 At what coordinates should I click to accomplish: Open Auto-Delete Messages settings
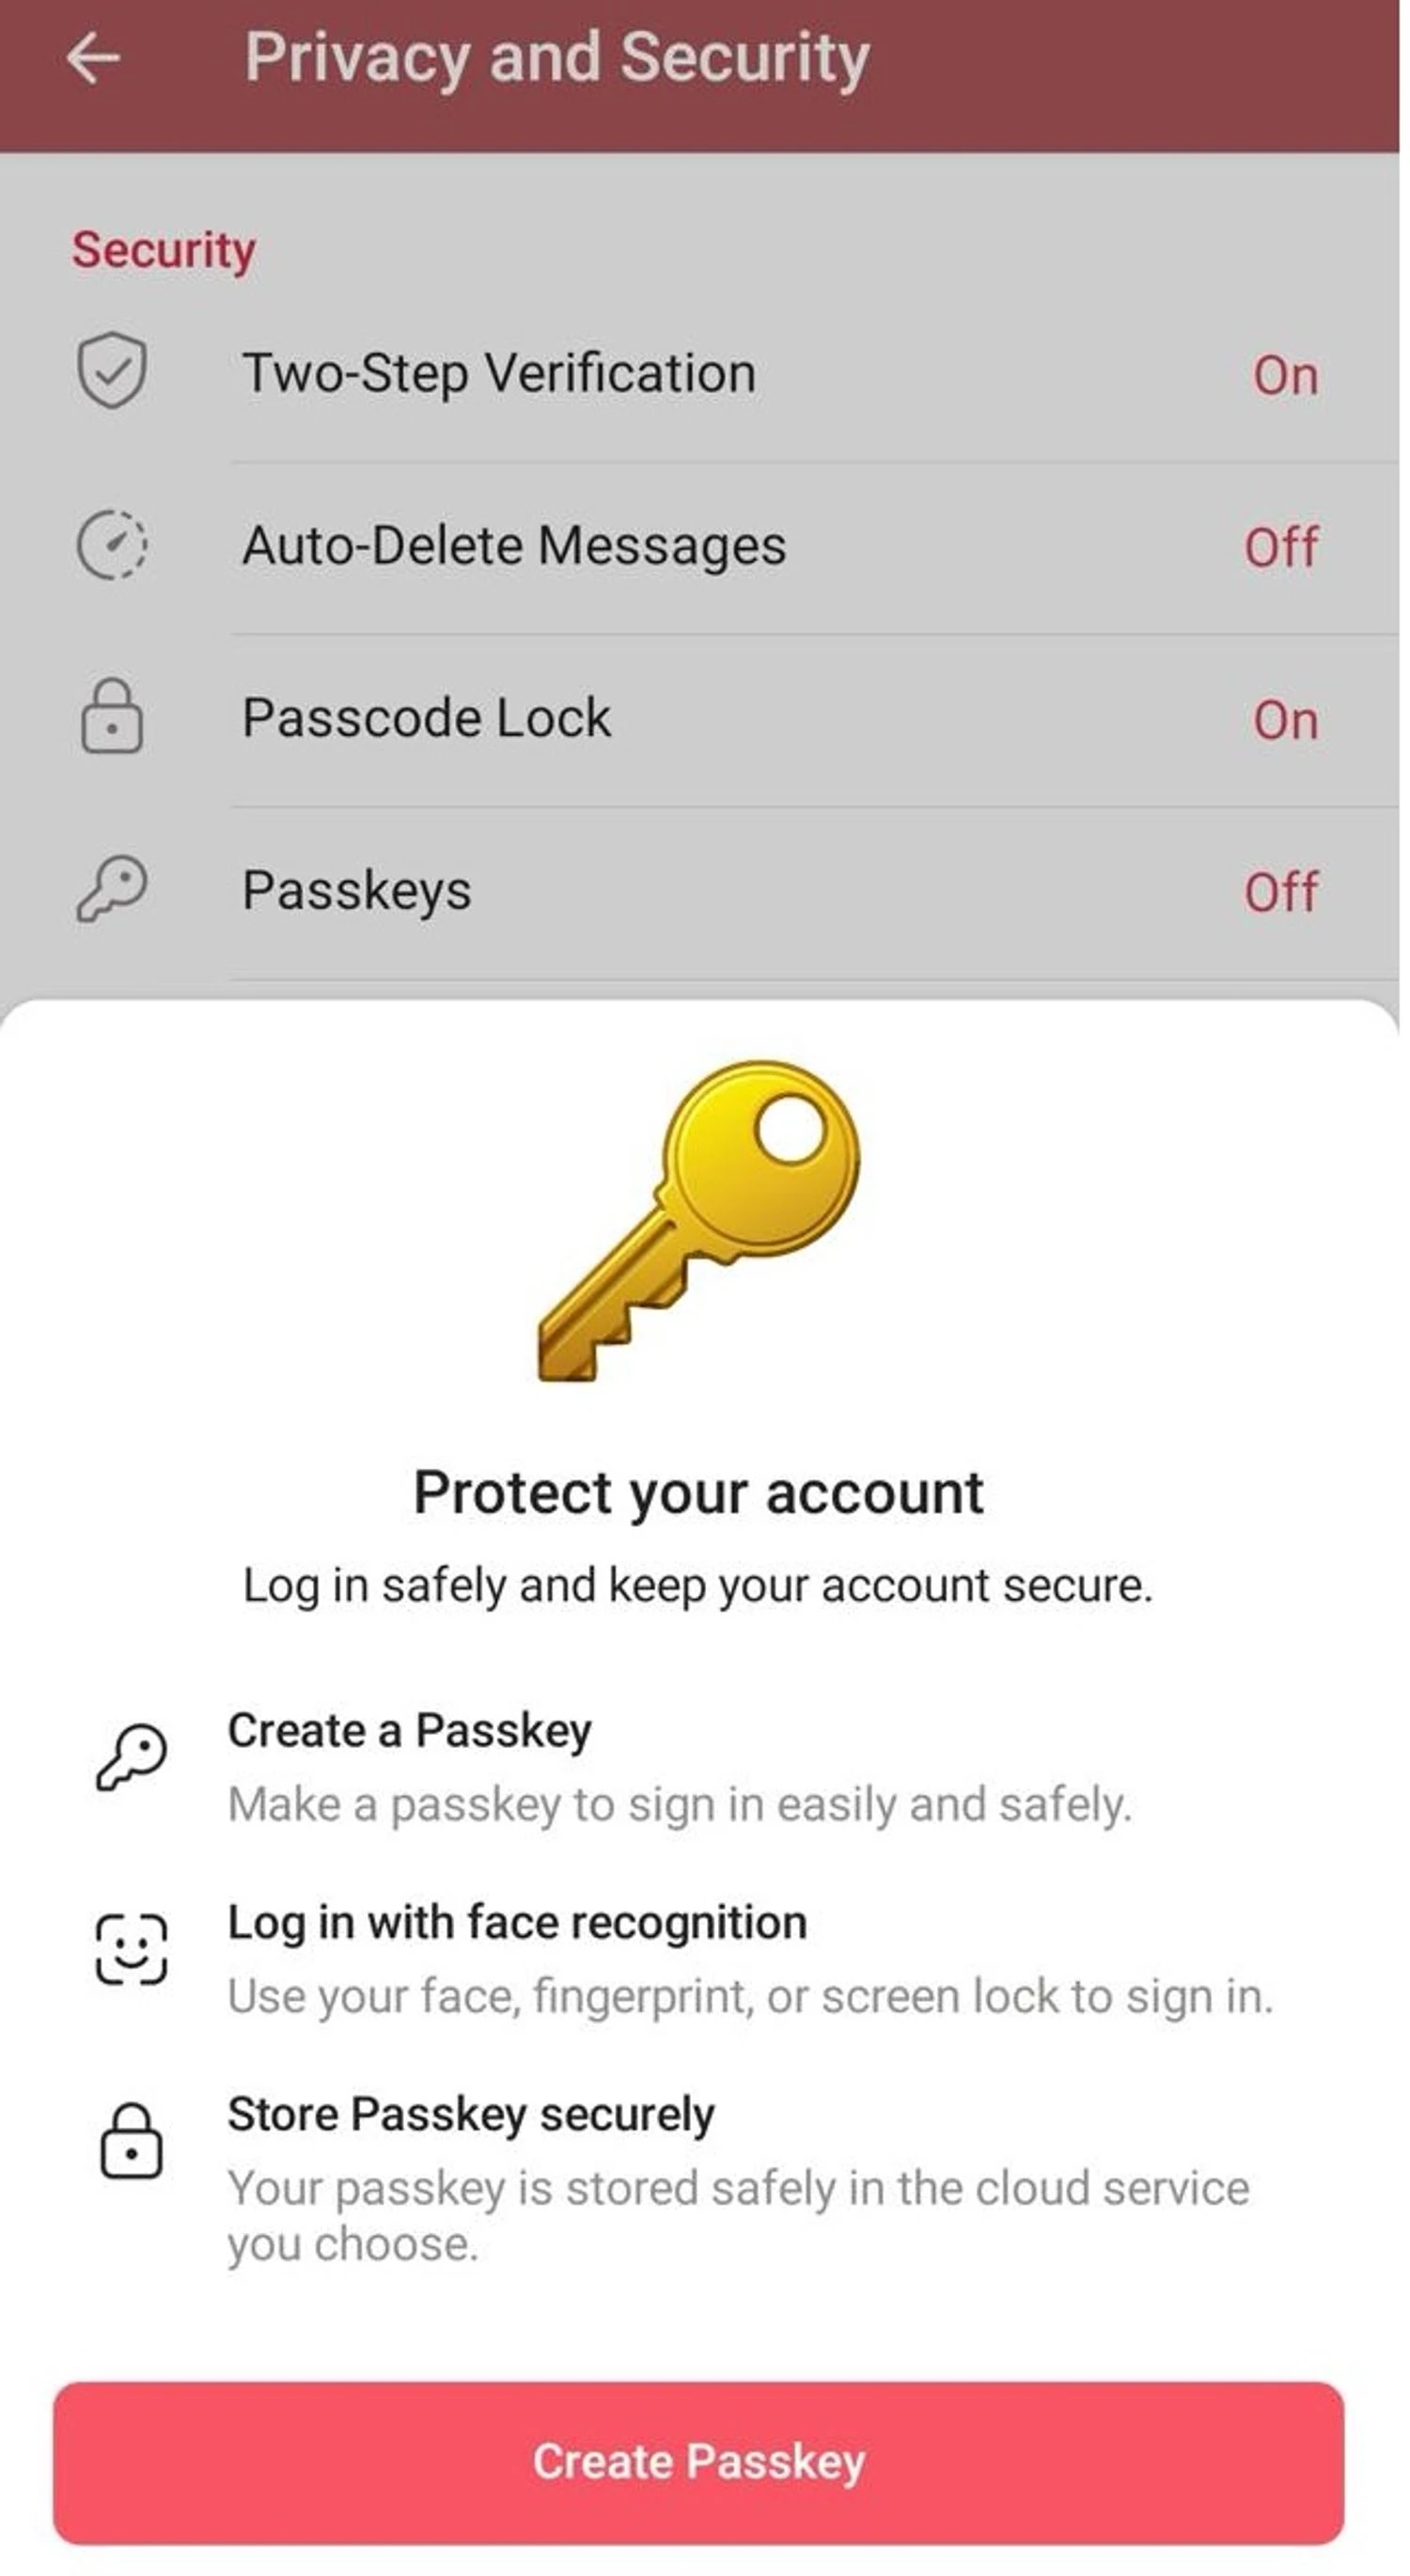coord(514,546)
